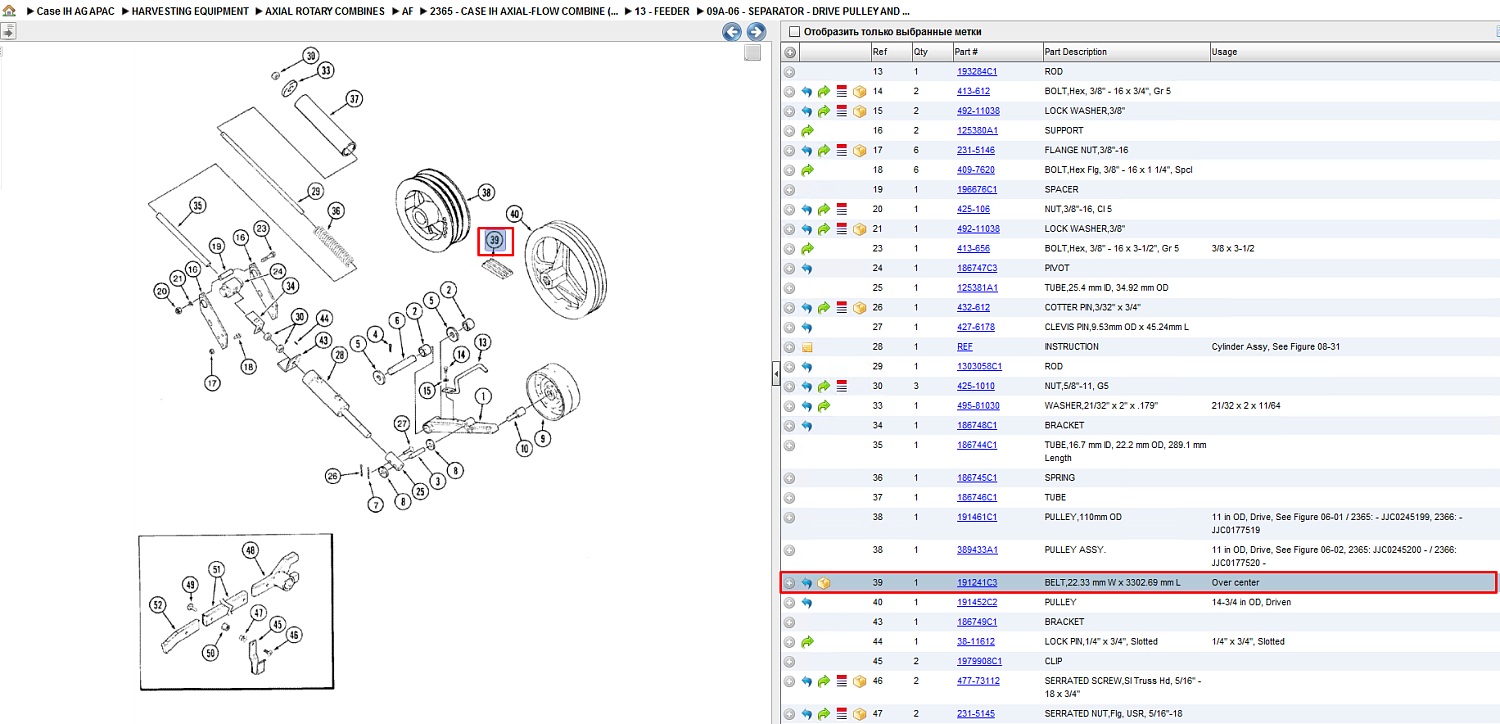Expand all rows using header plus icon

pyautogui.click(x=790, y=52)
